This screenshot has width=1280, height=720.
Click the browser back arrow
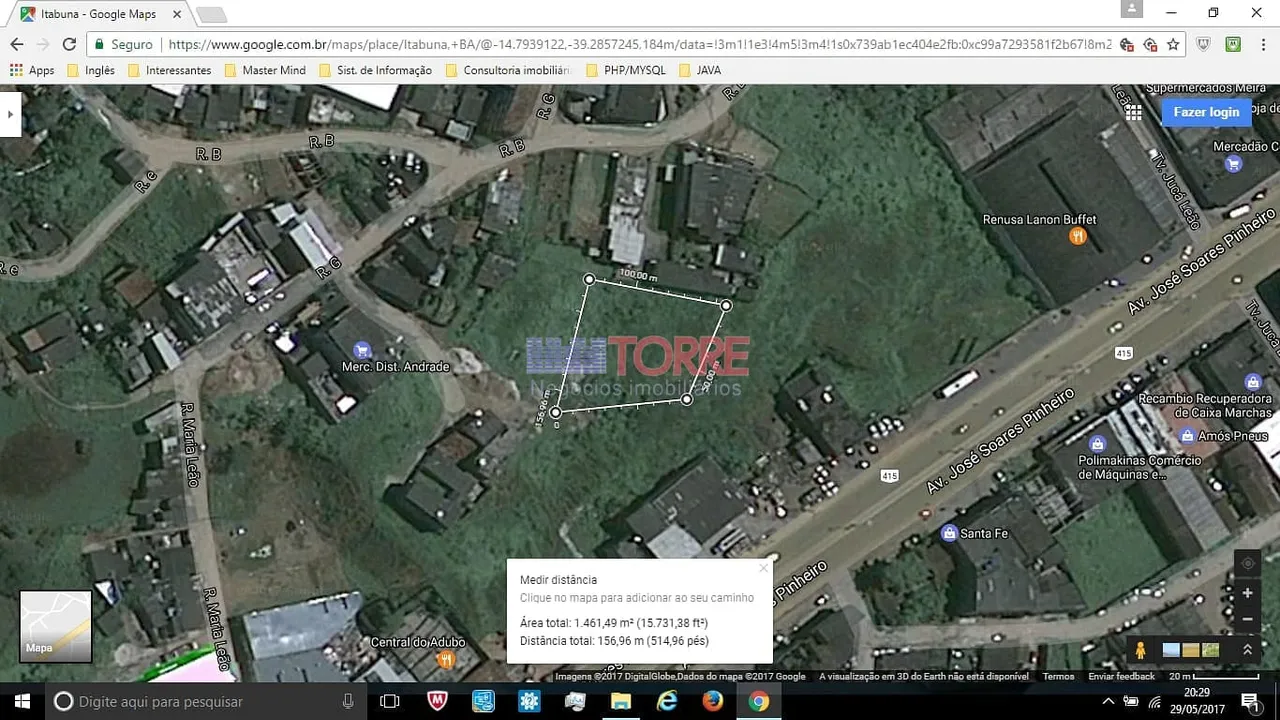16,44
